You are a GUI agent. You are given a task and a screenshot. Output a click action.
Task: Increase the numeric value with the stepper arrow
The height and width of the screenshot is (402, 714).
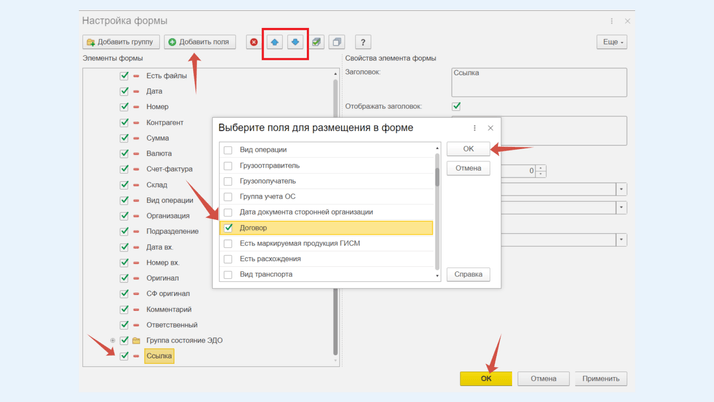click(541, 168)
